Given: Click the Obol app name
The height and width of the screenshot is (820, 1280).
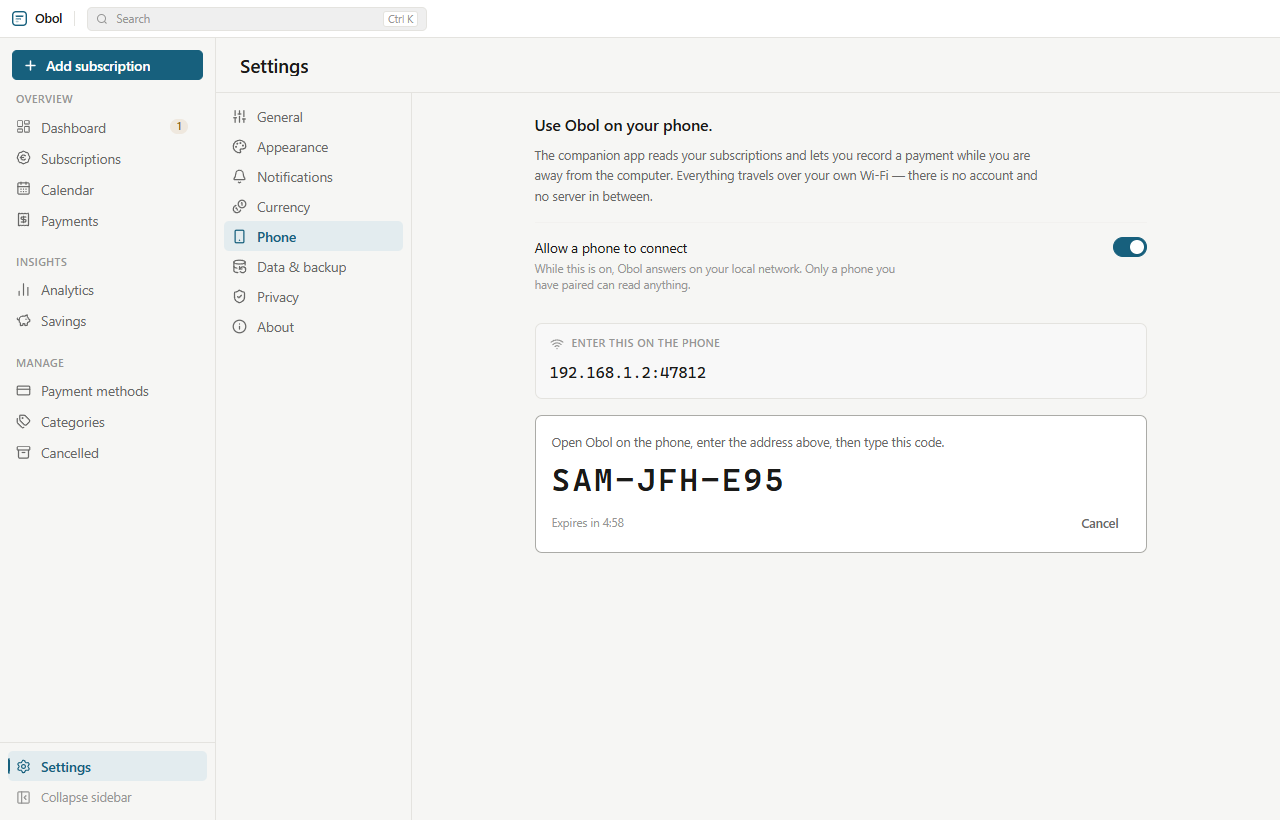Looking at the screenshot, I should (x=48, y=18).
